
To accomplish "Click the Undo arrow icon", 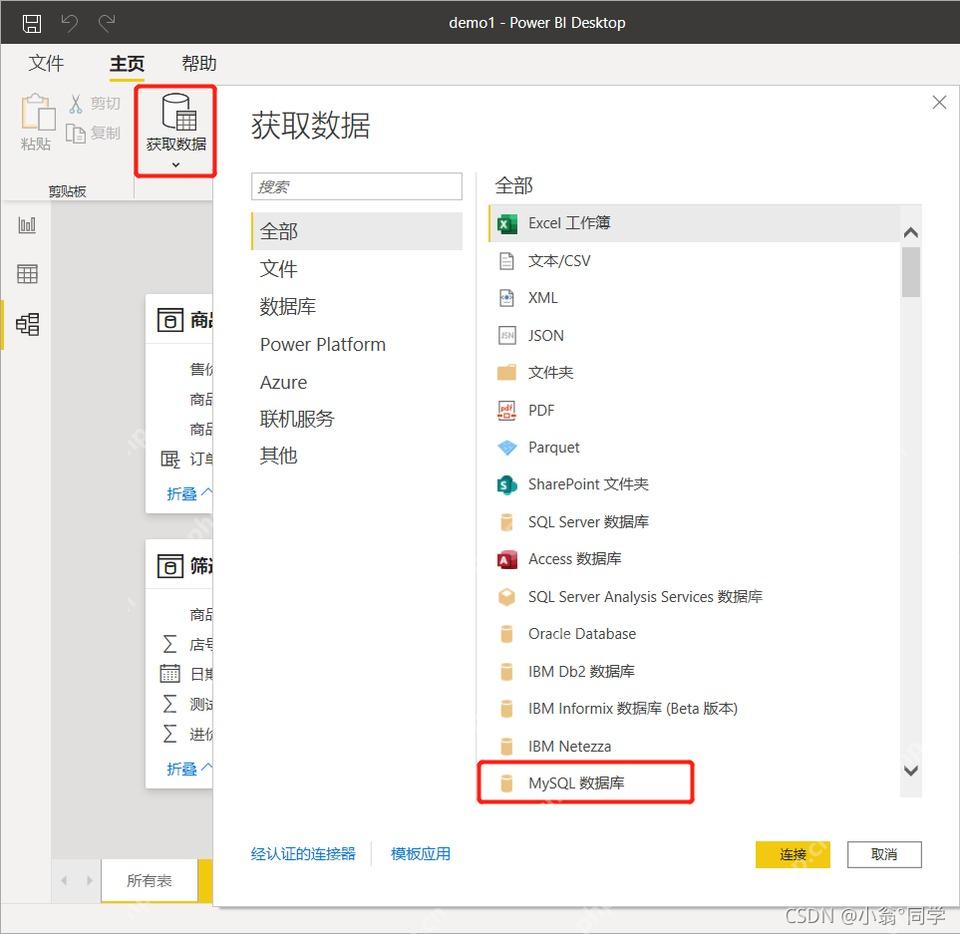I will pyautogui.click(x=69, y=23).
